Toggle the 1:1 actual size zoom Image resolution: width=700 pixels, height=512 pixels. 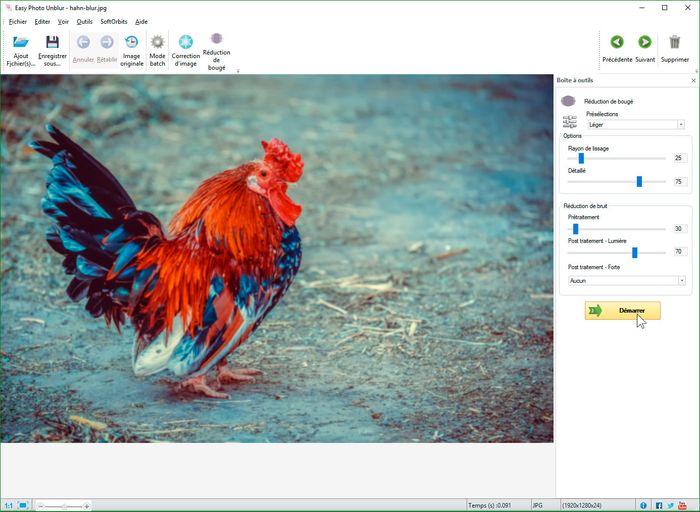pos(9,506)
